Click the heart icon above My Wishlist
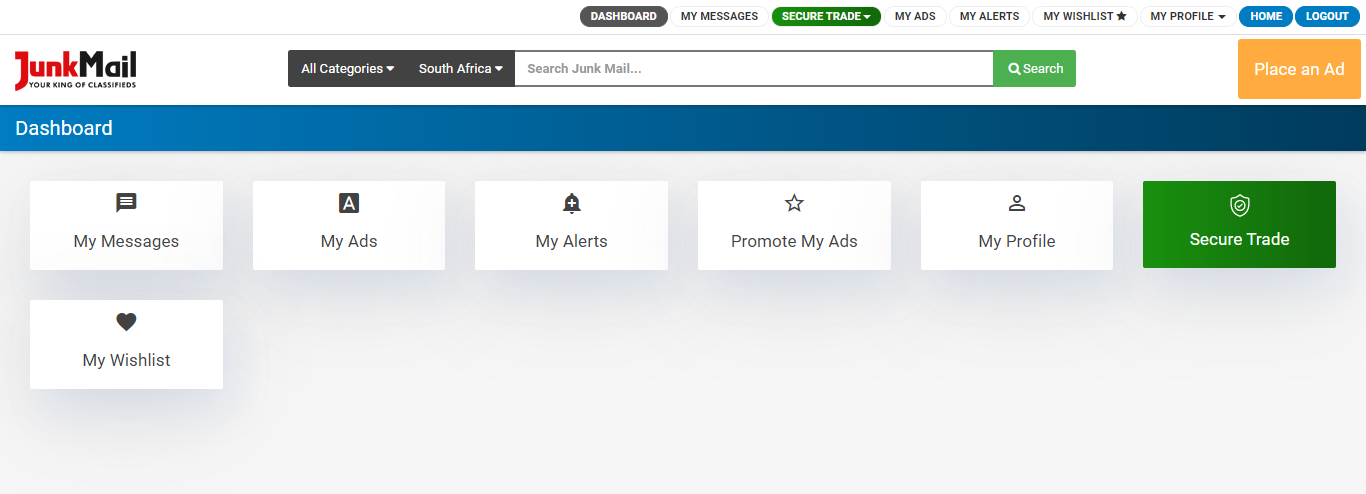This screenshot has width=1366, height=494. tap(126, 322)
